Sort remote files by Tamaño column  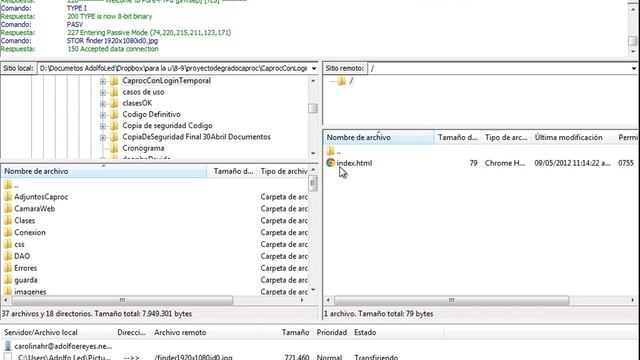tap(458, 138)
